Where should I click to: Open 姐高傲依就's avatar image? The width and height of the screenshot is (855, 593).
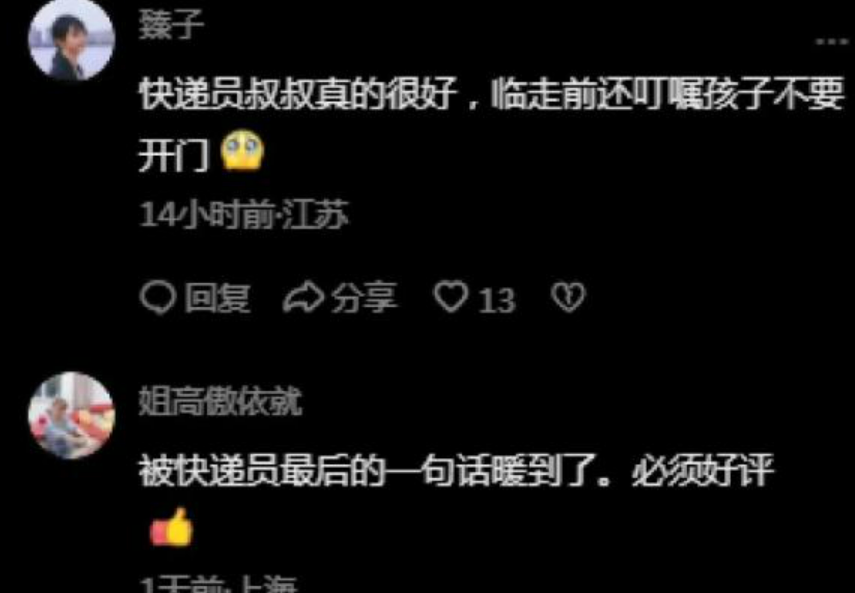[x=71, y=415]
